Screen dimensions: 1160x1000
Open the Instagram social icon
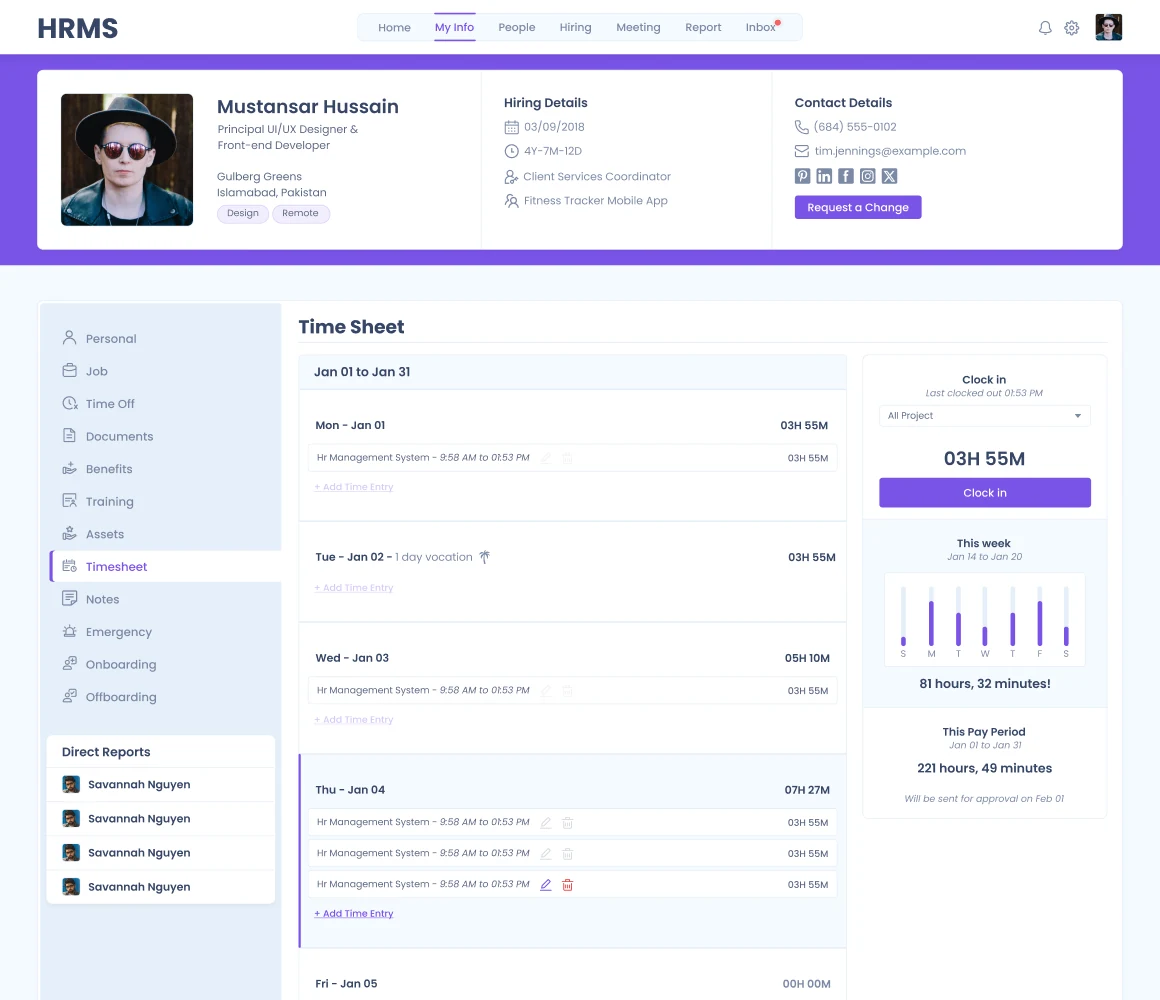(x=868, y=176)
